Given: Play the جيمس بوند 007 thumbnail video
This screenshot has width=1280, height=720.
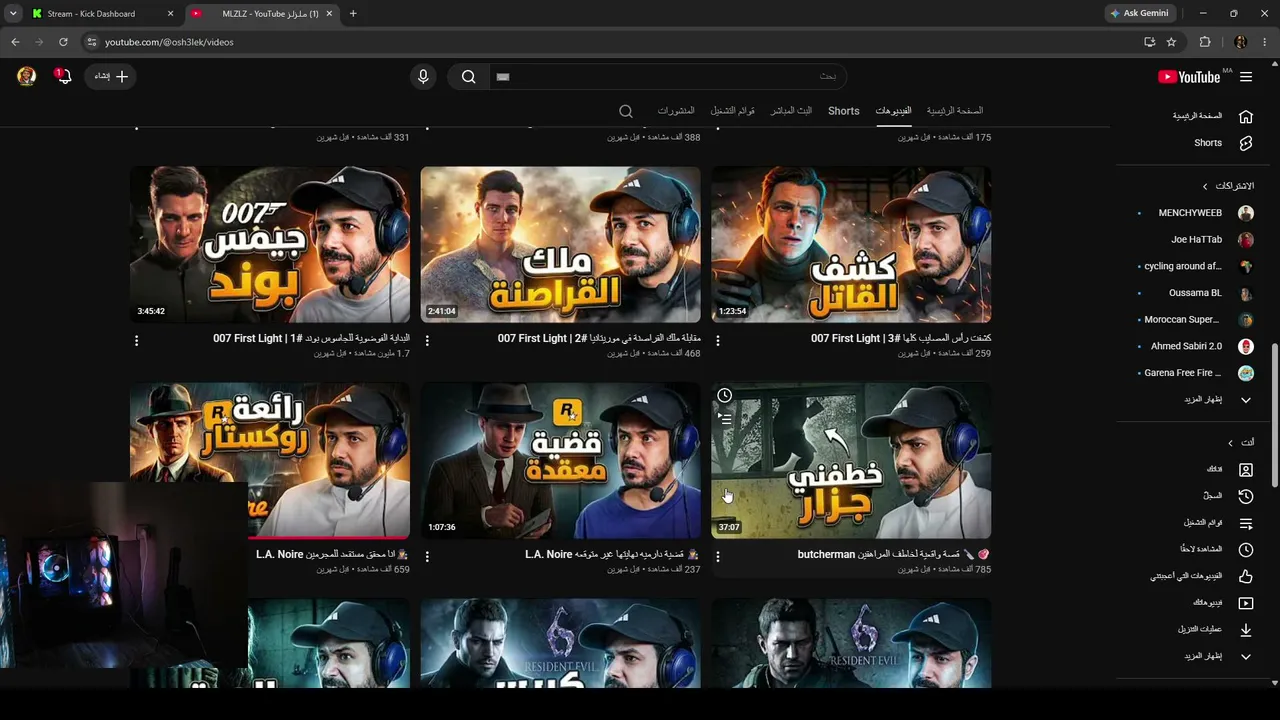Looking at the screenshot, I should pyautogui.click(x=270, y=245).
